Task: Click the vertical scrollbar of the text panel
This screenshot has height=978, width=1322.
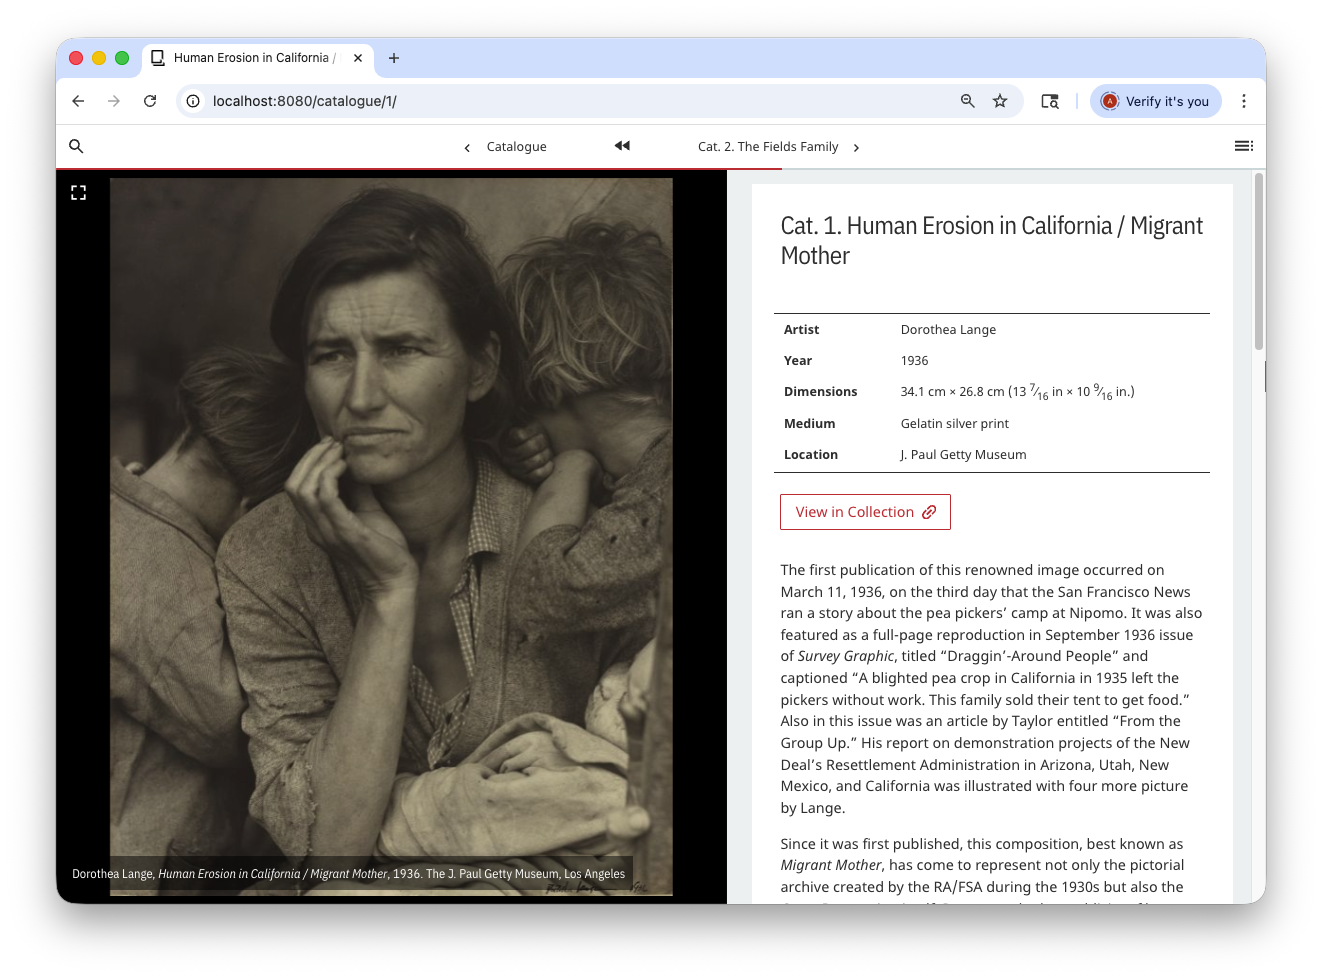Action: 1259,262
